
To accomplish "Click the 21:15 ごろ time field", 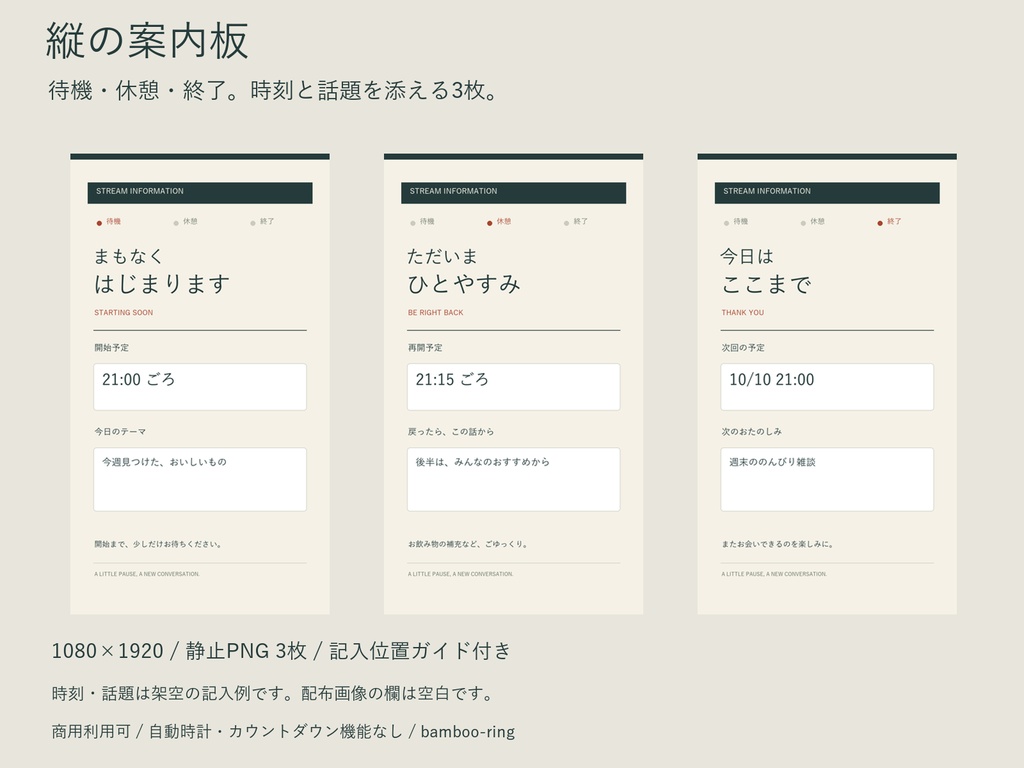I will pyautogui.click(x=513, y=387).
